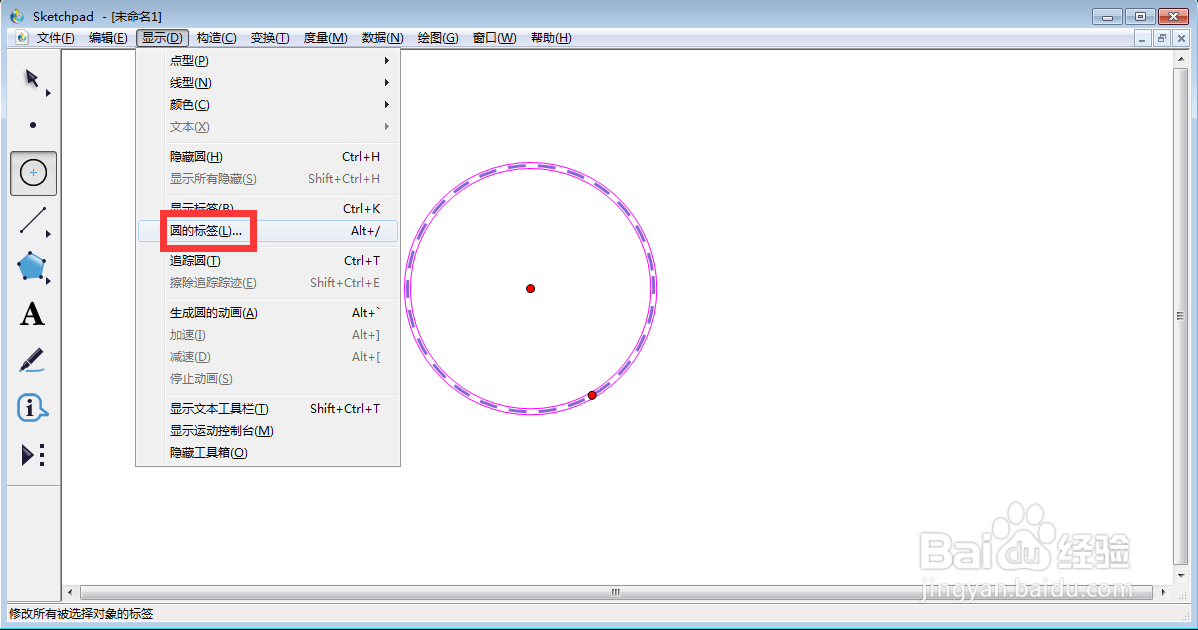This screenshot has height=630, width=1198.
Task: Choose 追踪圆(T) menu entry
Action: point(268,260)
